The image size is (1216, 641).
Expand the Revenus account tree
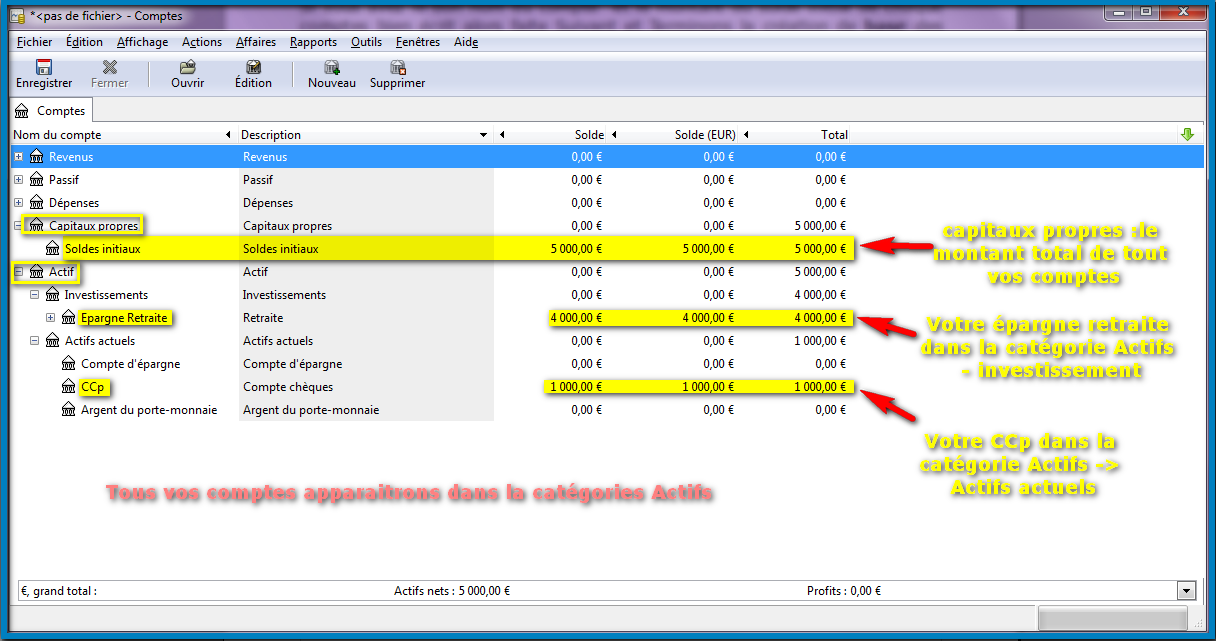[x=18, y=157]
